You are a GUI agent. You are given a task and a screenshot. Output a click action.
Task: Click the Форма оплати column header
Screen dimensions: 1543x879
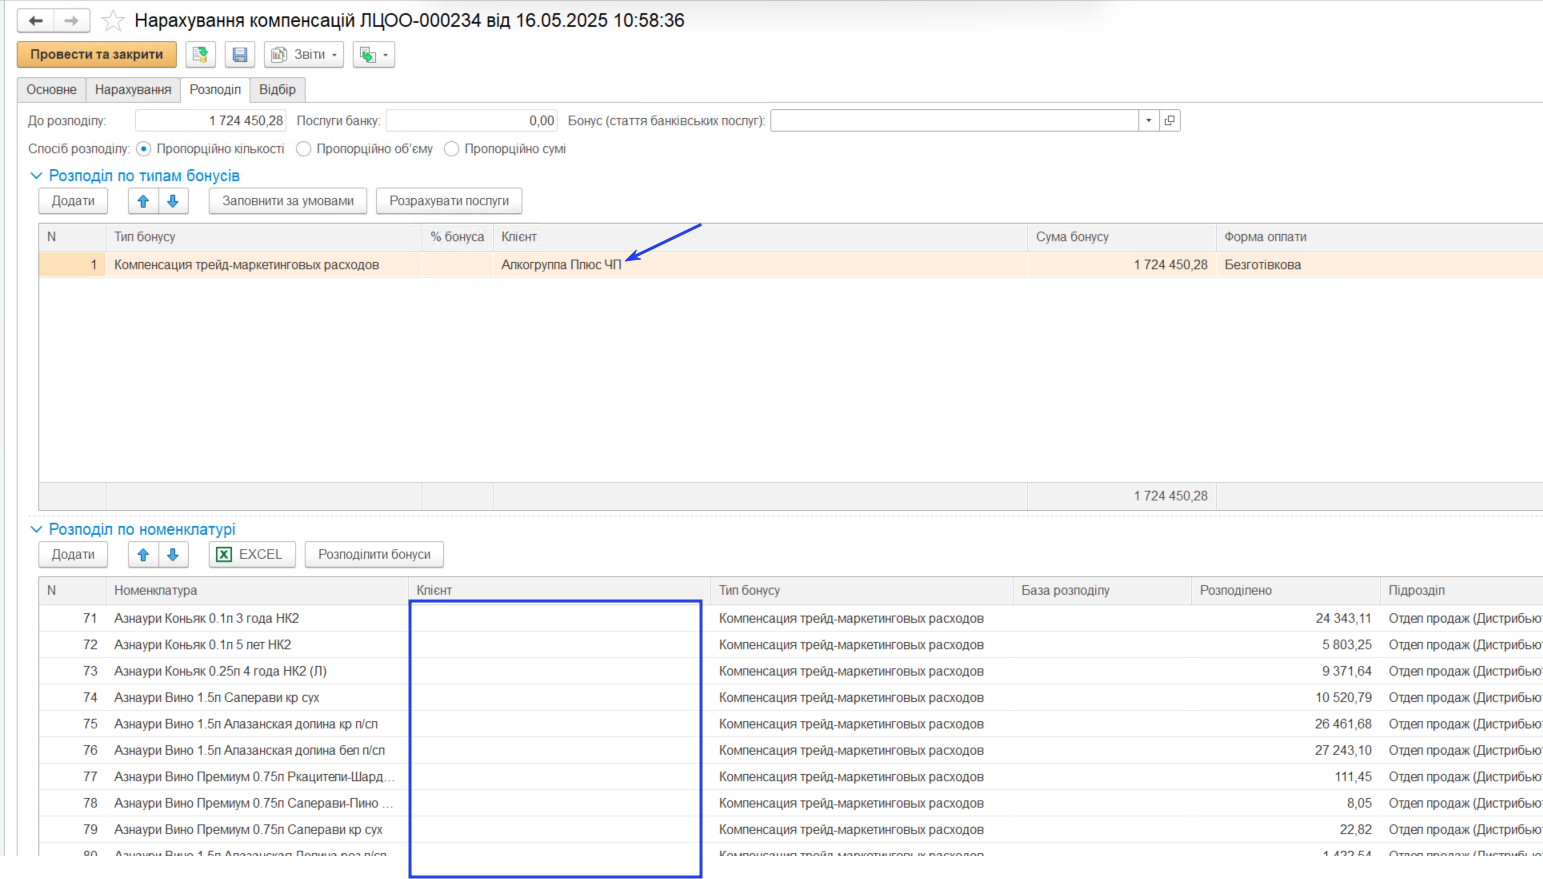tap(1380, 237)
